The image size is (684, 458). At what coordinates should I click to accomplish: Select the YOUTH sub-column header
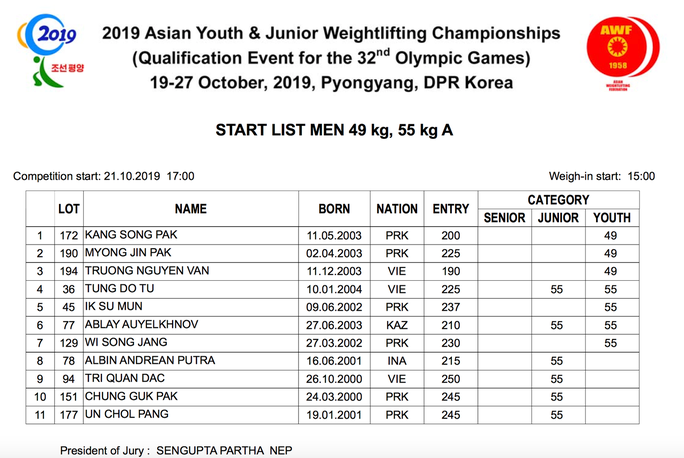click(612, 218)
